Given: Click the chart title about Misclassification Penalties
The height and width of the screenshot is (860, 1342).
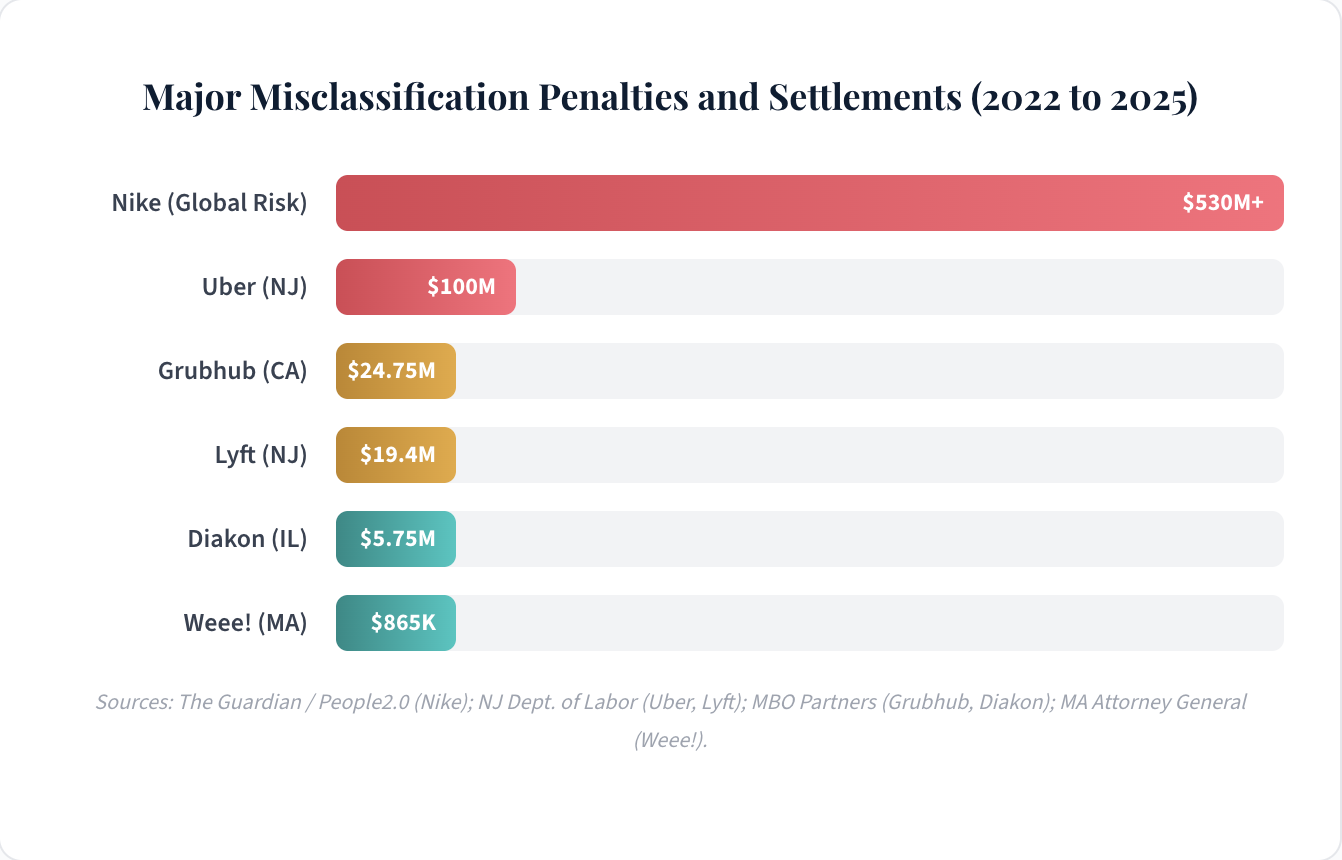Looking at the screenshot, I should coord(670,98).
